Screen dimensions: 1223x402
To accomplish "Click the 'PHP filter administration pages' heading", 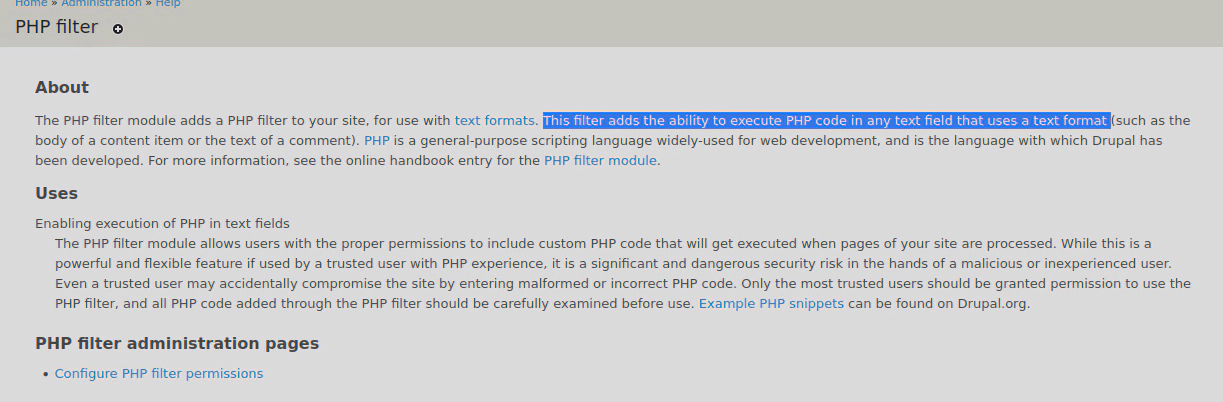I will (177, 343).
